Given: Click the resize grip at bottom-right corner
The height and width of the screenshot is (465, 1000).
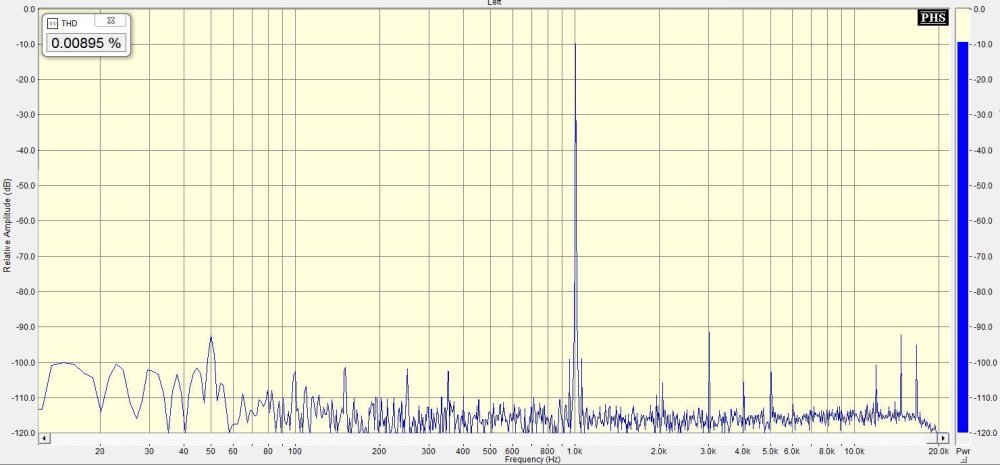Looking at the screenshot, I should point(993,459).
